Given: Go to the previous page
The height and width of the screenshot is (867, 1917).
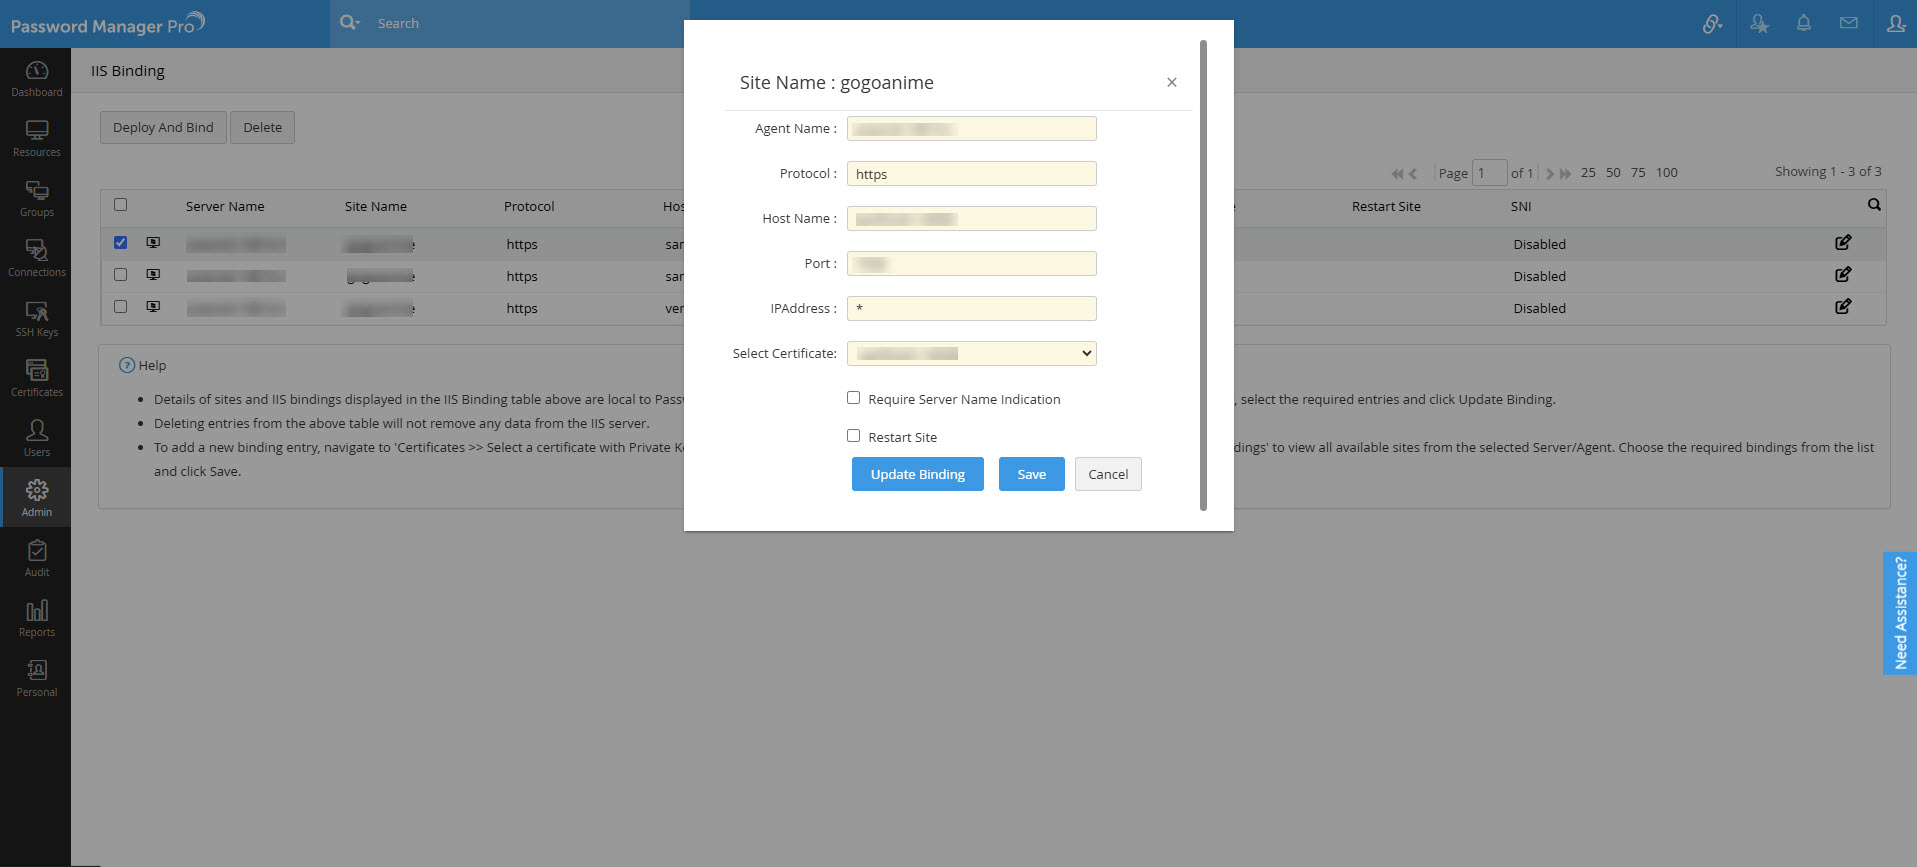Looking at the screenshot, I should pos(1413,174).
